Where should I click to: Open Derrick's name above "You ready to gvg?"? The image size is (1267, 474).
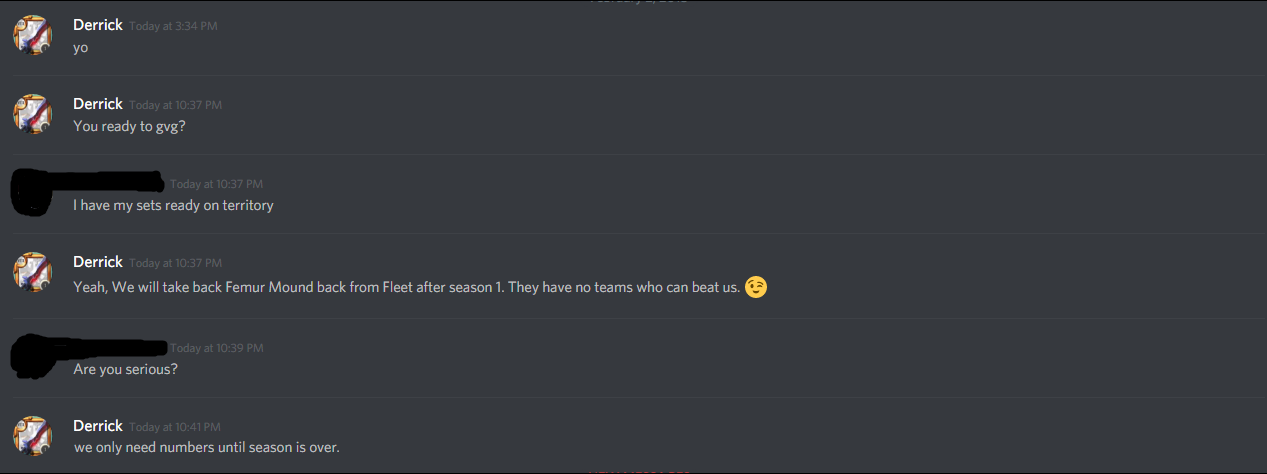point(98,104)
